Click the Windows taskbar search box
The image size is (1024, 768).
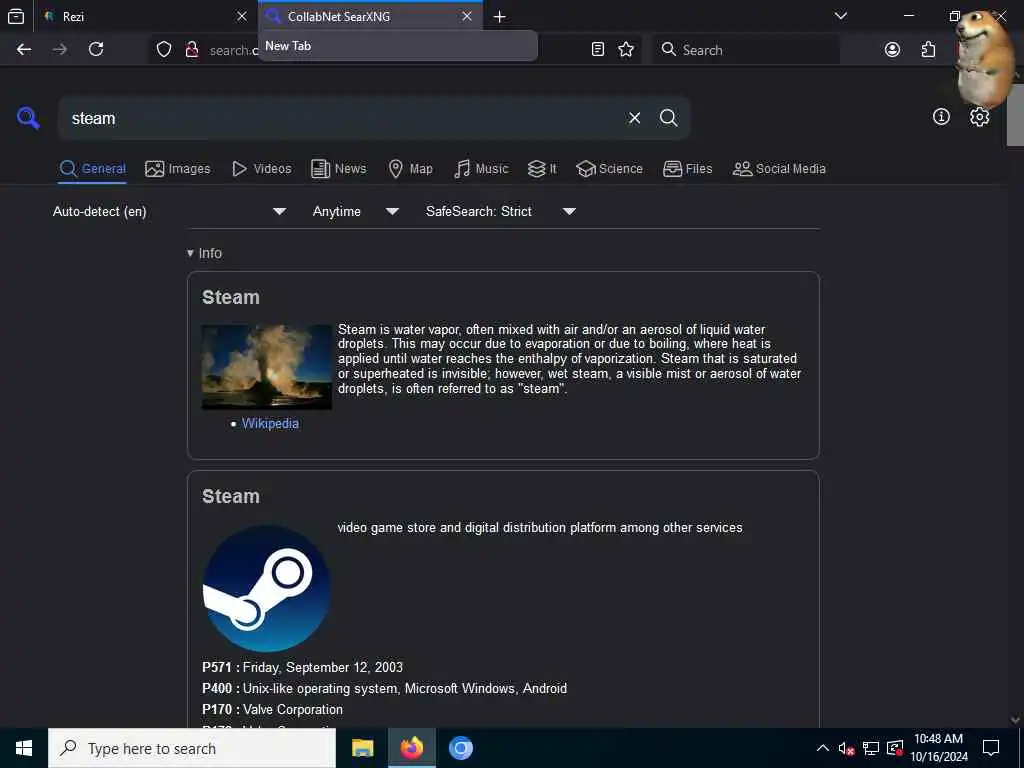192,748
